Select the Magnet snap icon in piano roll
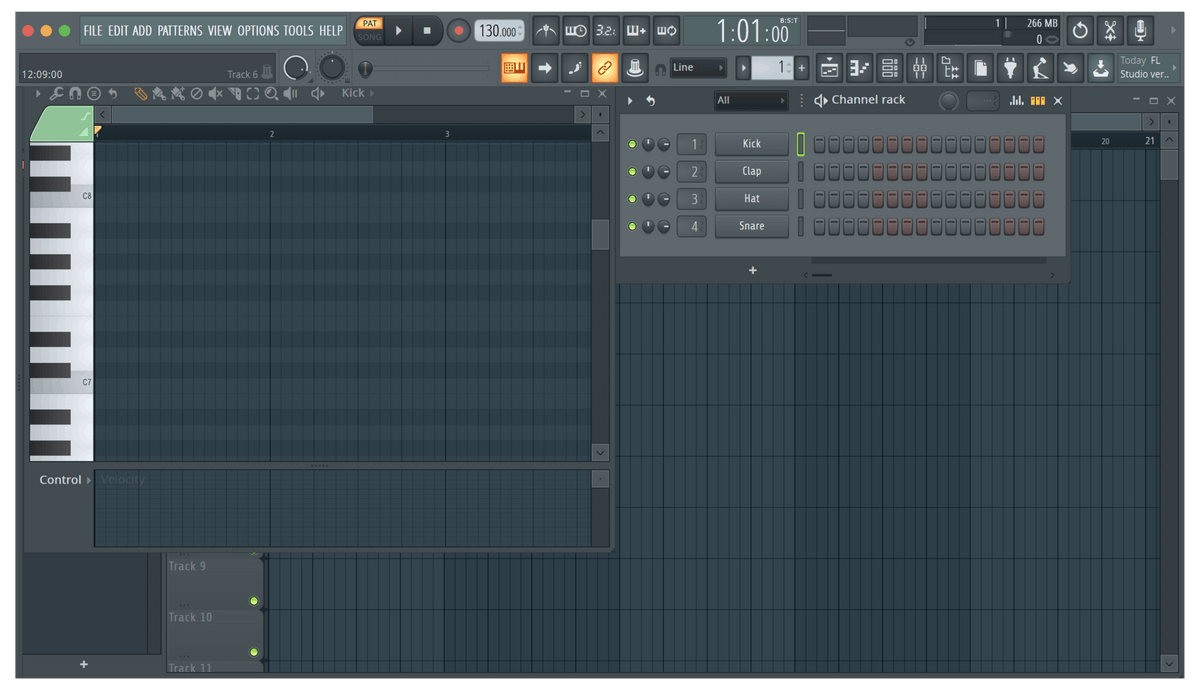Image resolution: width=1200 pixels, height=698 pixels. coord(73,93)
